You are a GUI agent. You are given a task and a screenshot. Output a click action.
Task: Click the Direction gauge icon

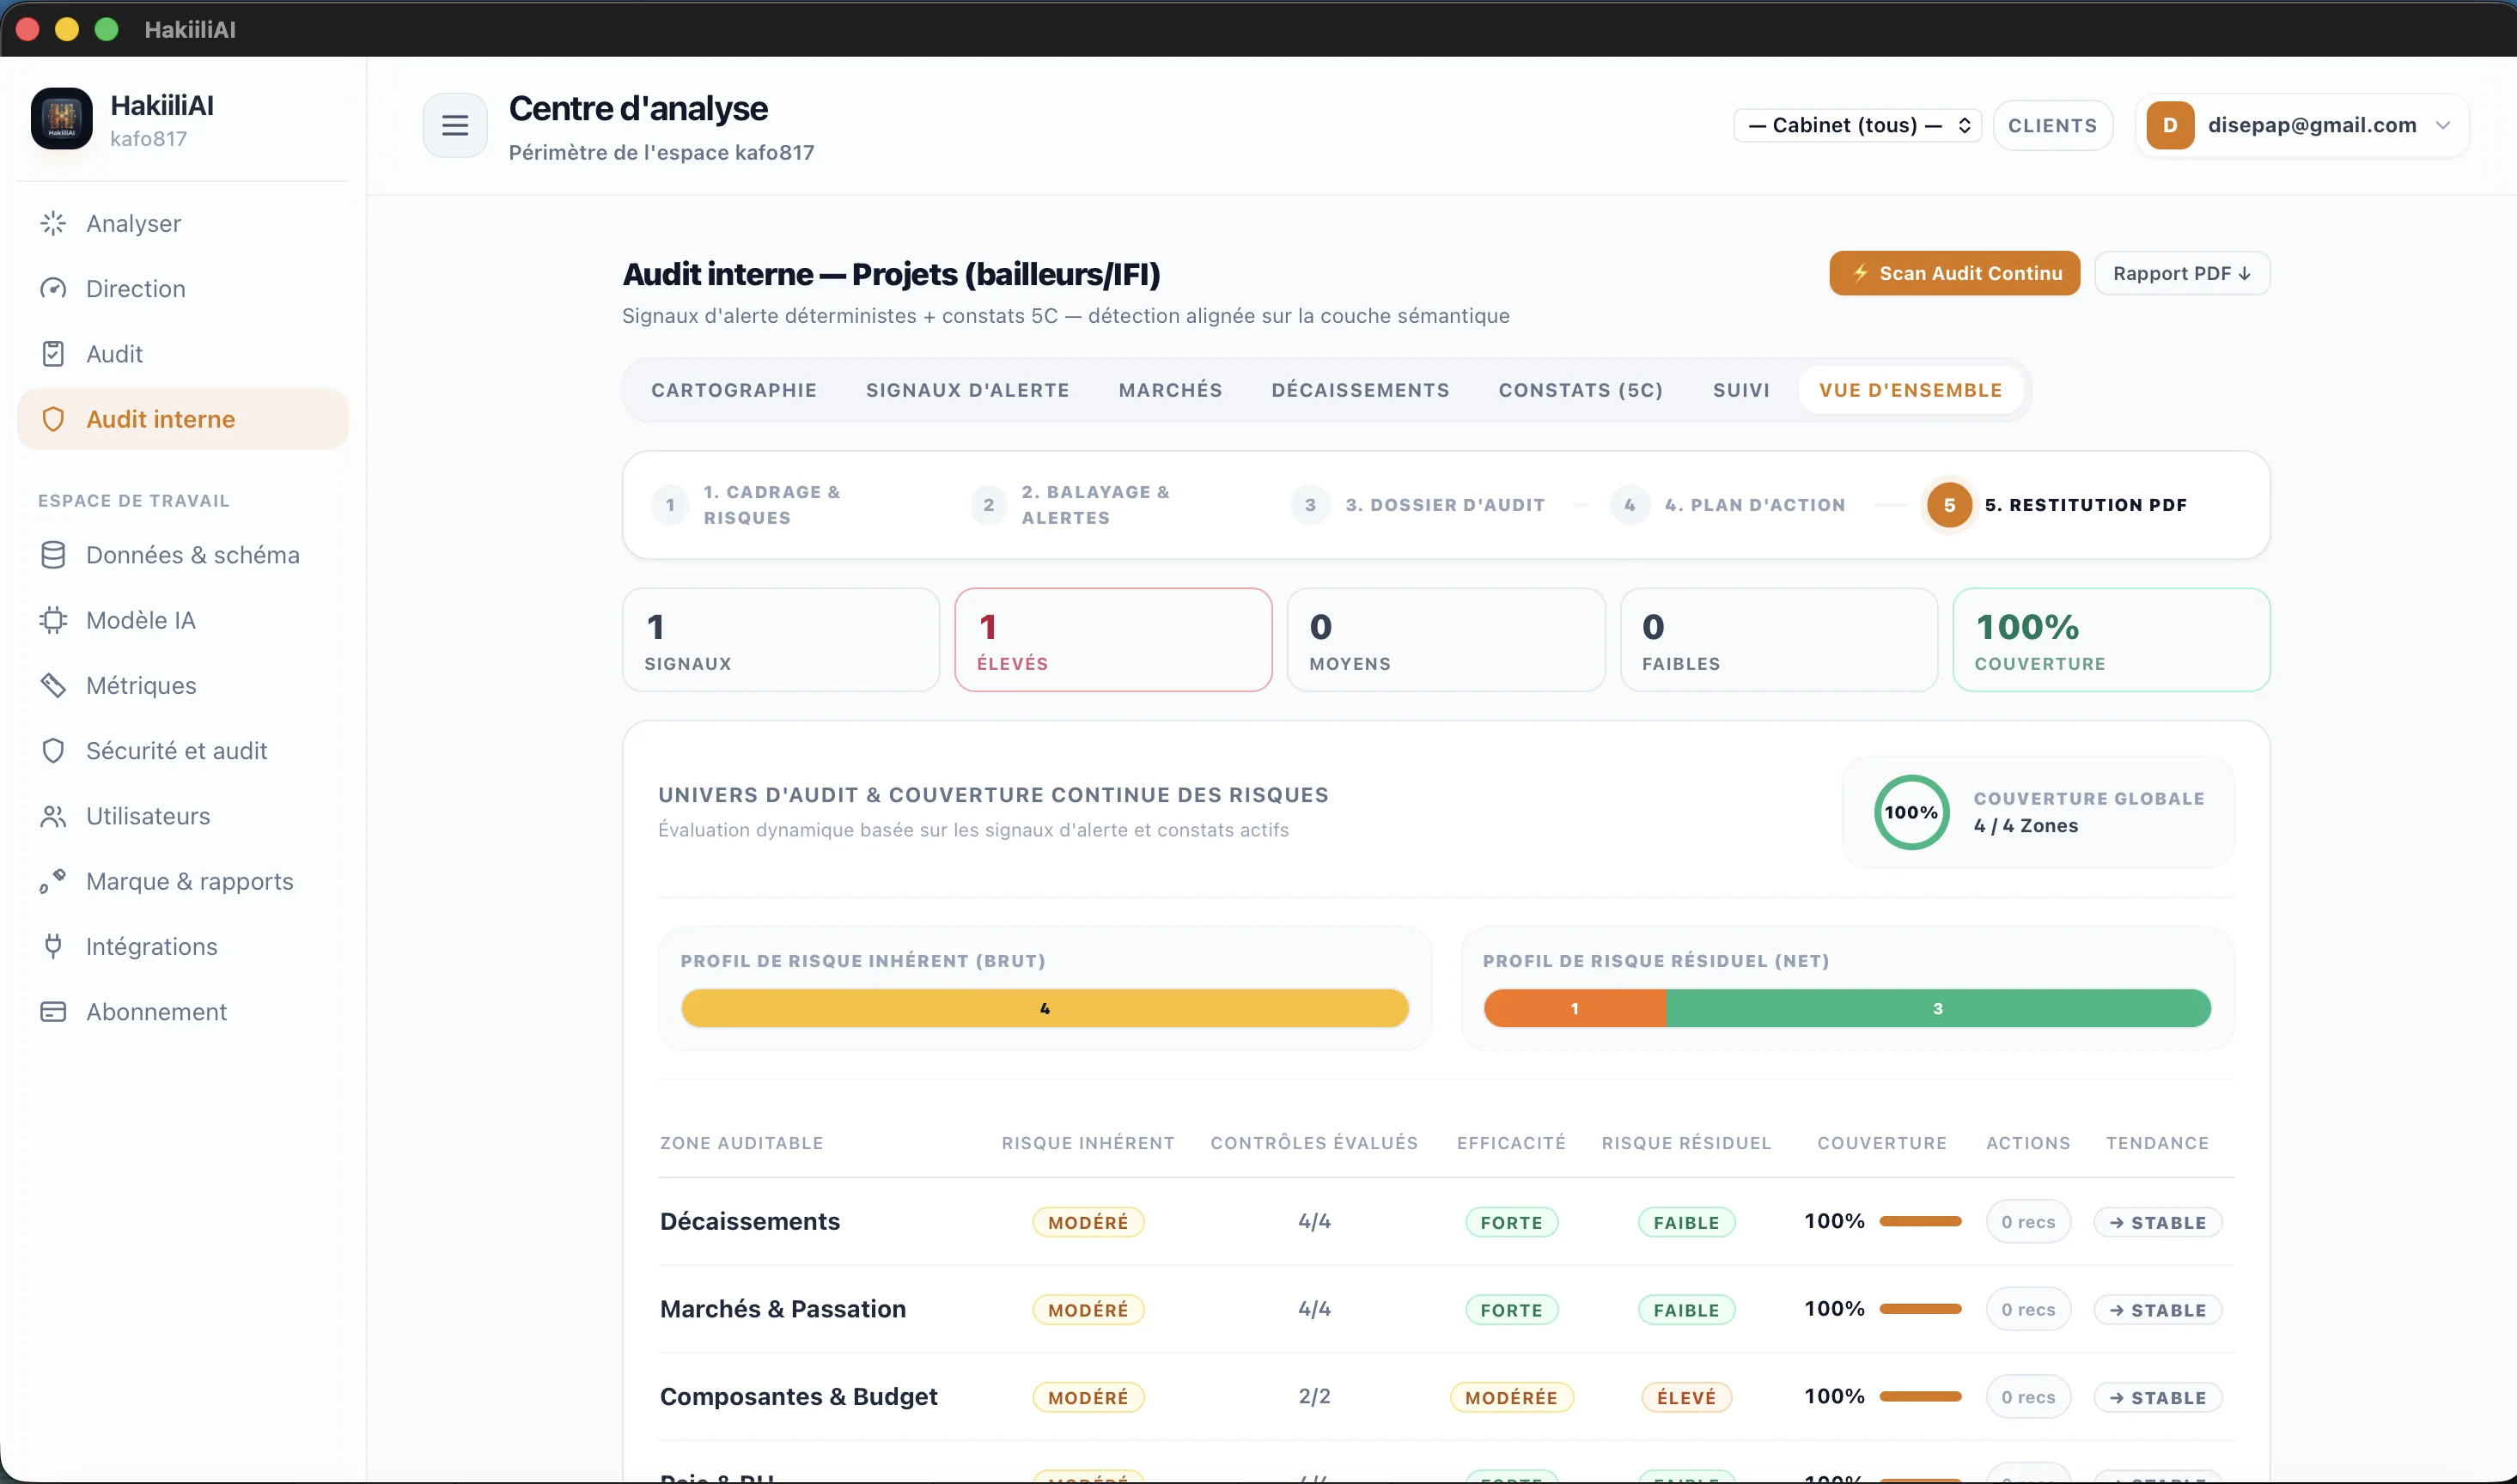[53, 289]
